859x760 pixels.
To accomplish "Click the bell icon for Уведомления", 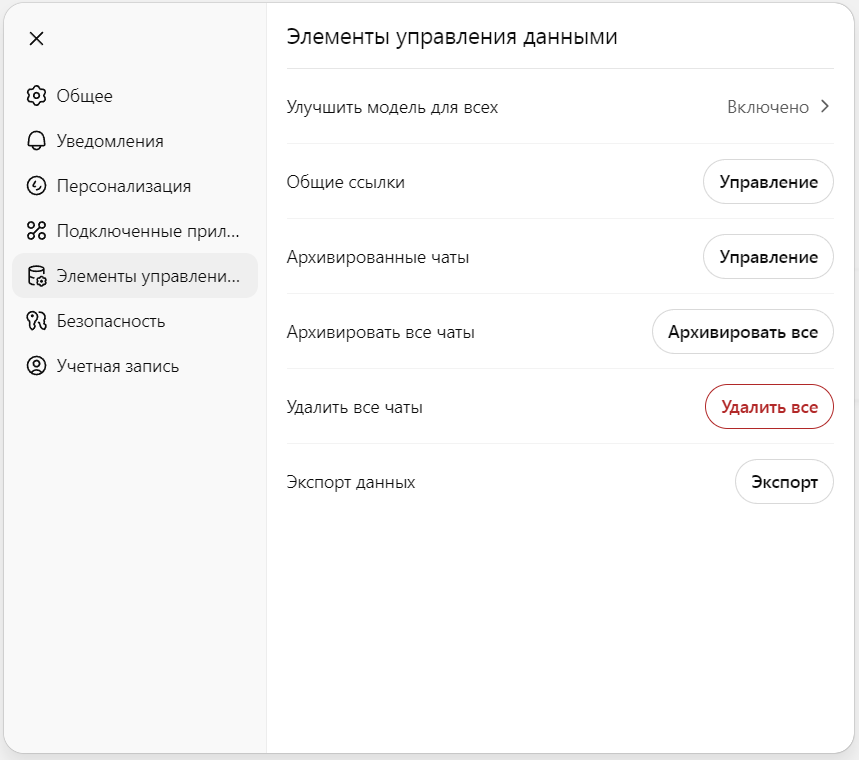I will pos(36,141).
